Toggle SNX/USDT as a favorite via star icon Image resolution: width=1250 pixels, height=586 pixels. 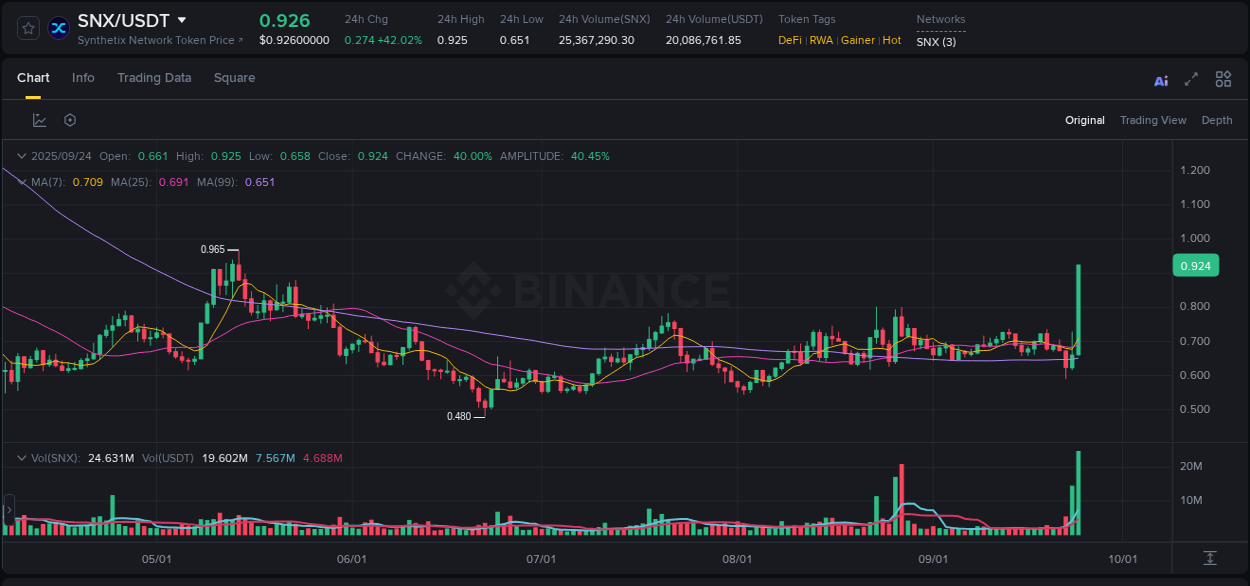[x=27, y=28]
